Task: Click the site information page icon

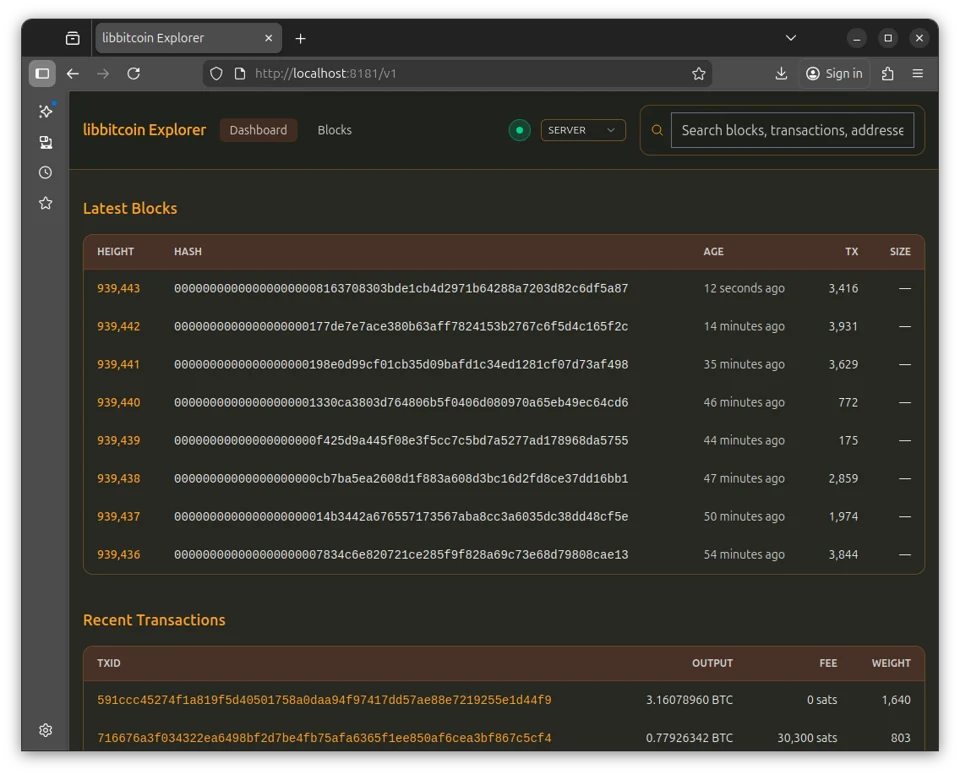Action: point(240,73)
